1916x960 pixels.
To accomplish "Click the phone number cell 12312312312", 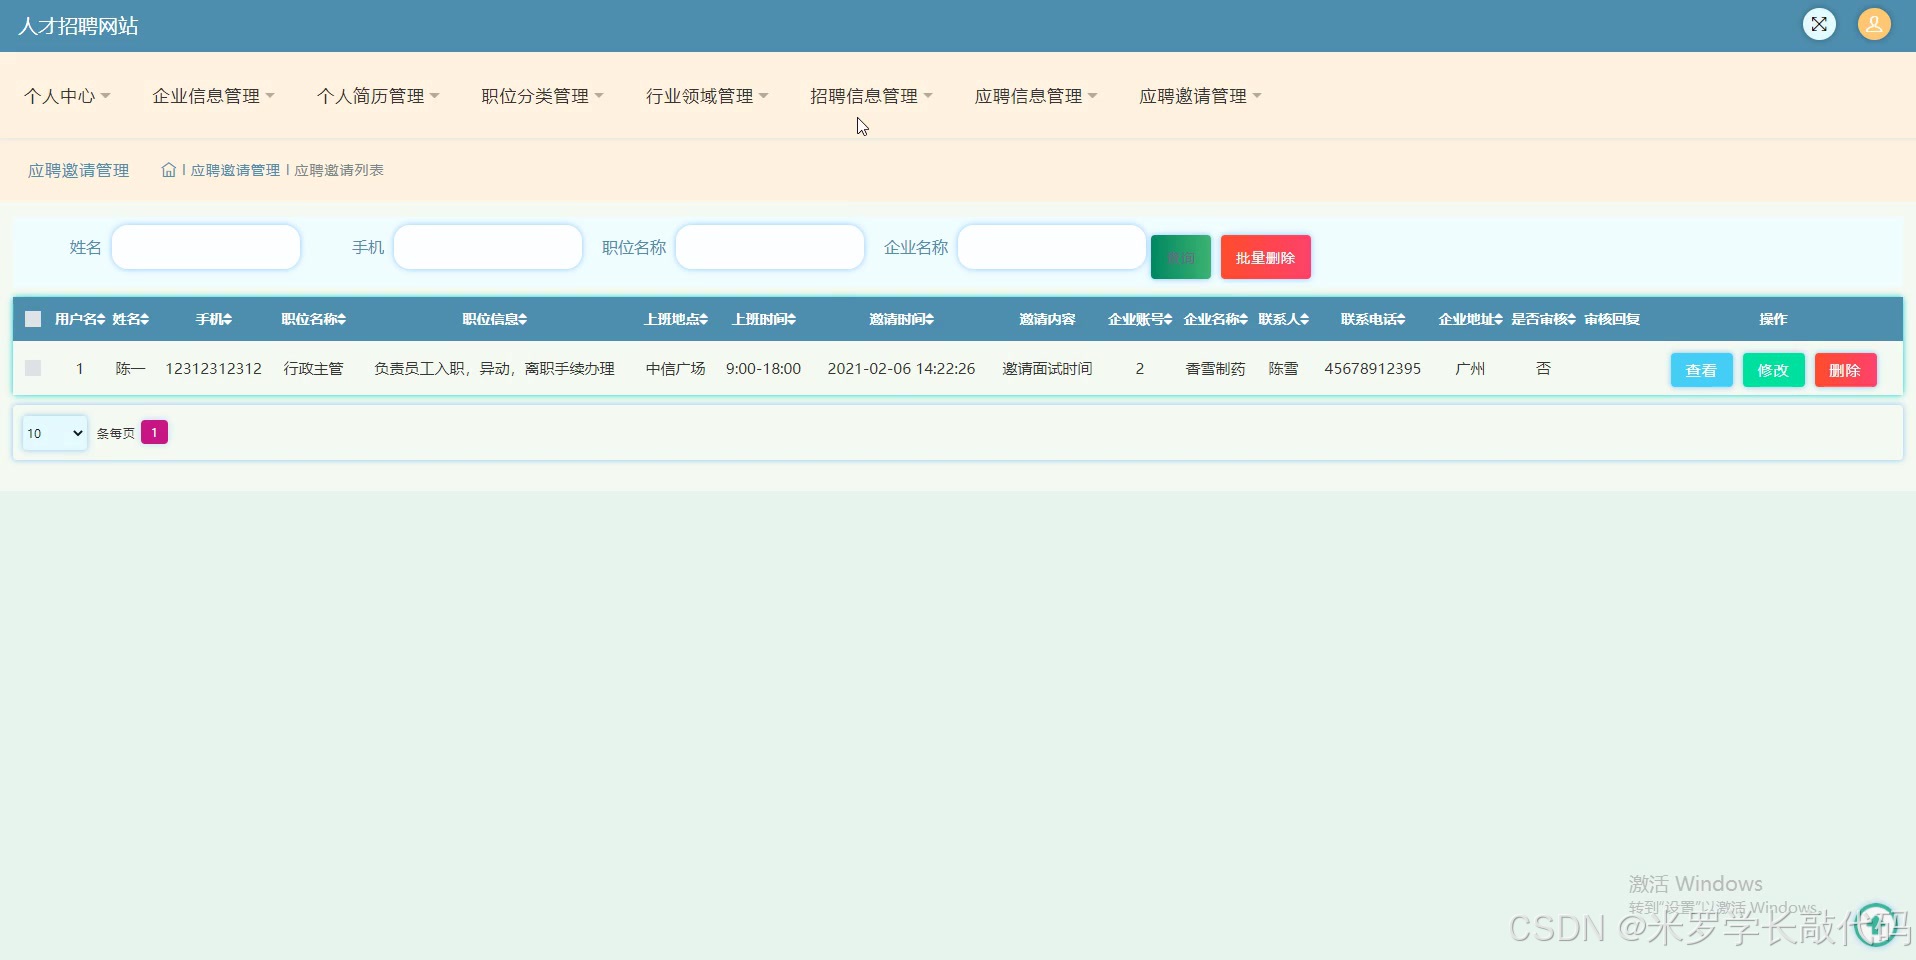I will [x=214, y=368].
